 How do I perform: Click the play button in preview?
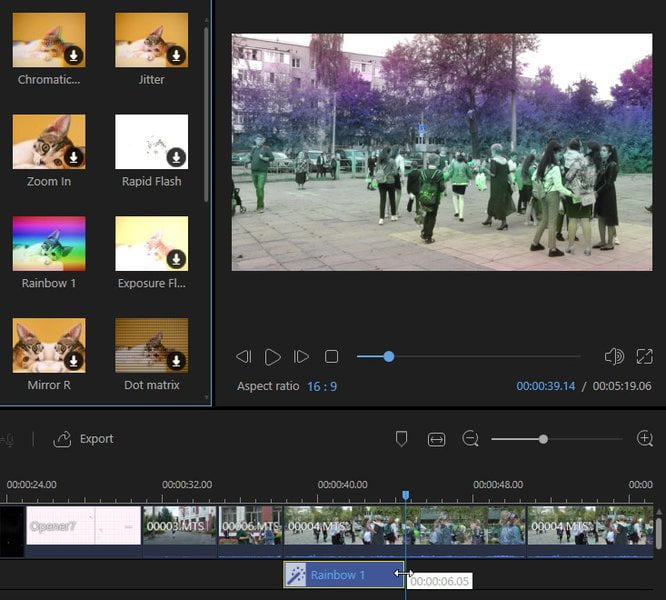pyautogui.click(x=272, y=357)
